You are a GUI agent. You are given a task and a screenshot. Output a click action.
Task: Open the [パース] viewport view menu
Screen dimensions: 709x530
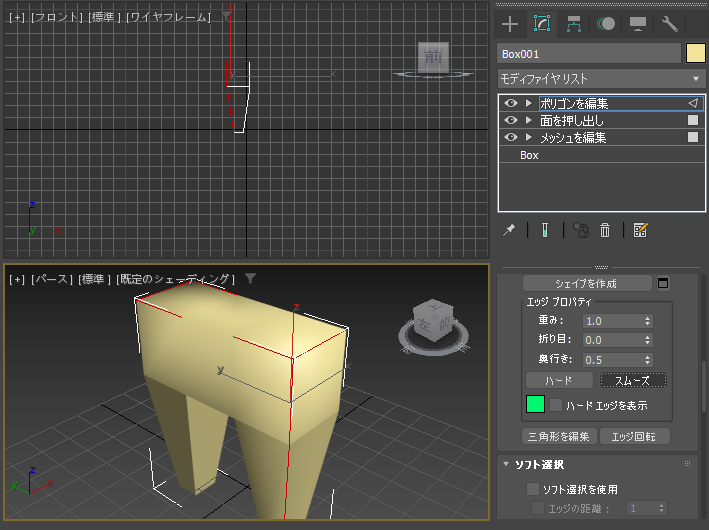point(52,279)
